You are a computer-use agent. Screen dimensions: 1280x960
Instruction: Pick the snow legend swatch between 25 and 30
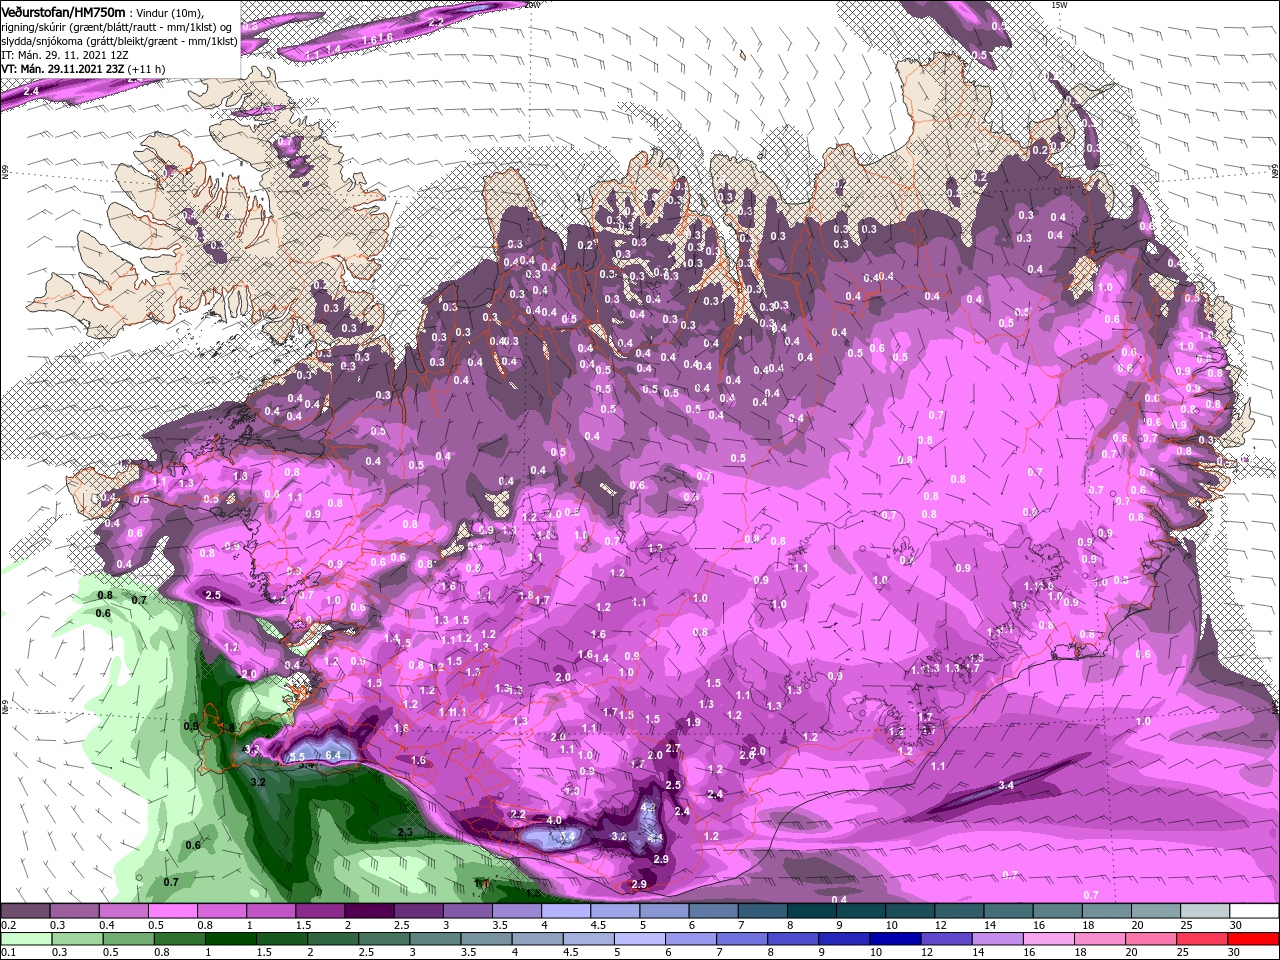(x=1205, y=911)
